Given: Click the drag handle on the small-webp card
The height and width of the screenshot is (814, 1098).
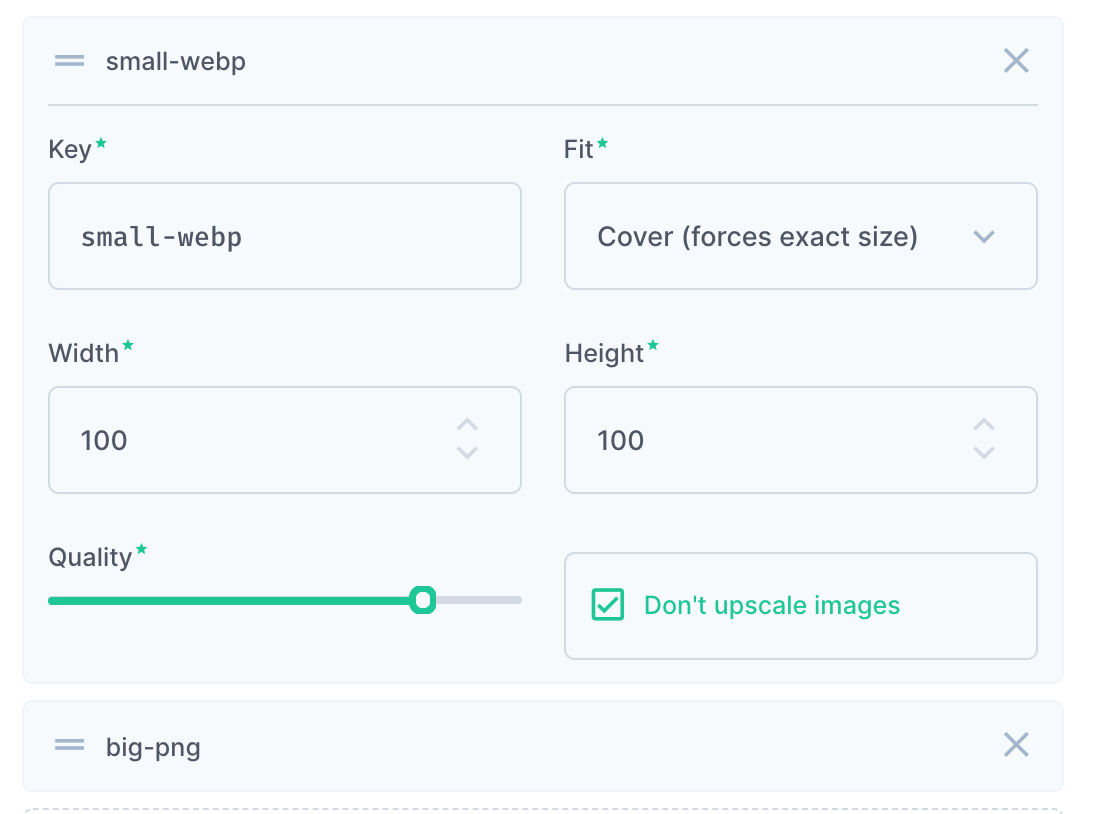Looking at the screenshot, I should pyautogui.click(x=68, y=60).
